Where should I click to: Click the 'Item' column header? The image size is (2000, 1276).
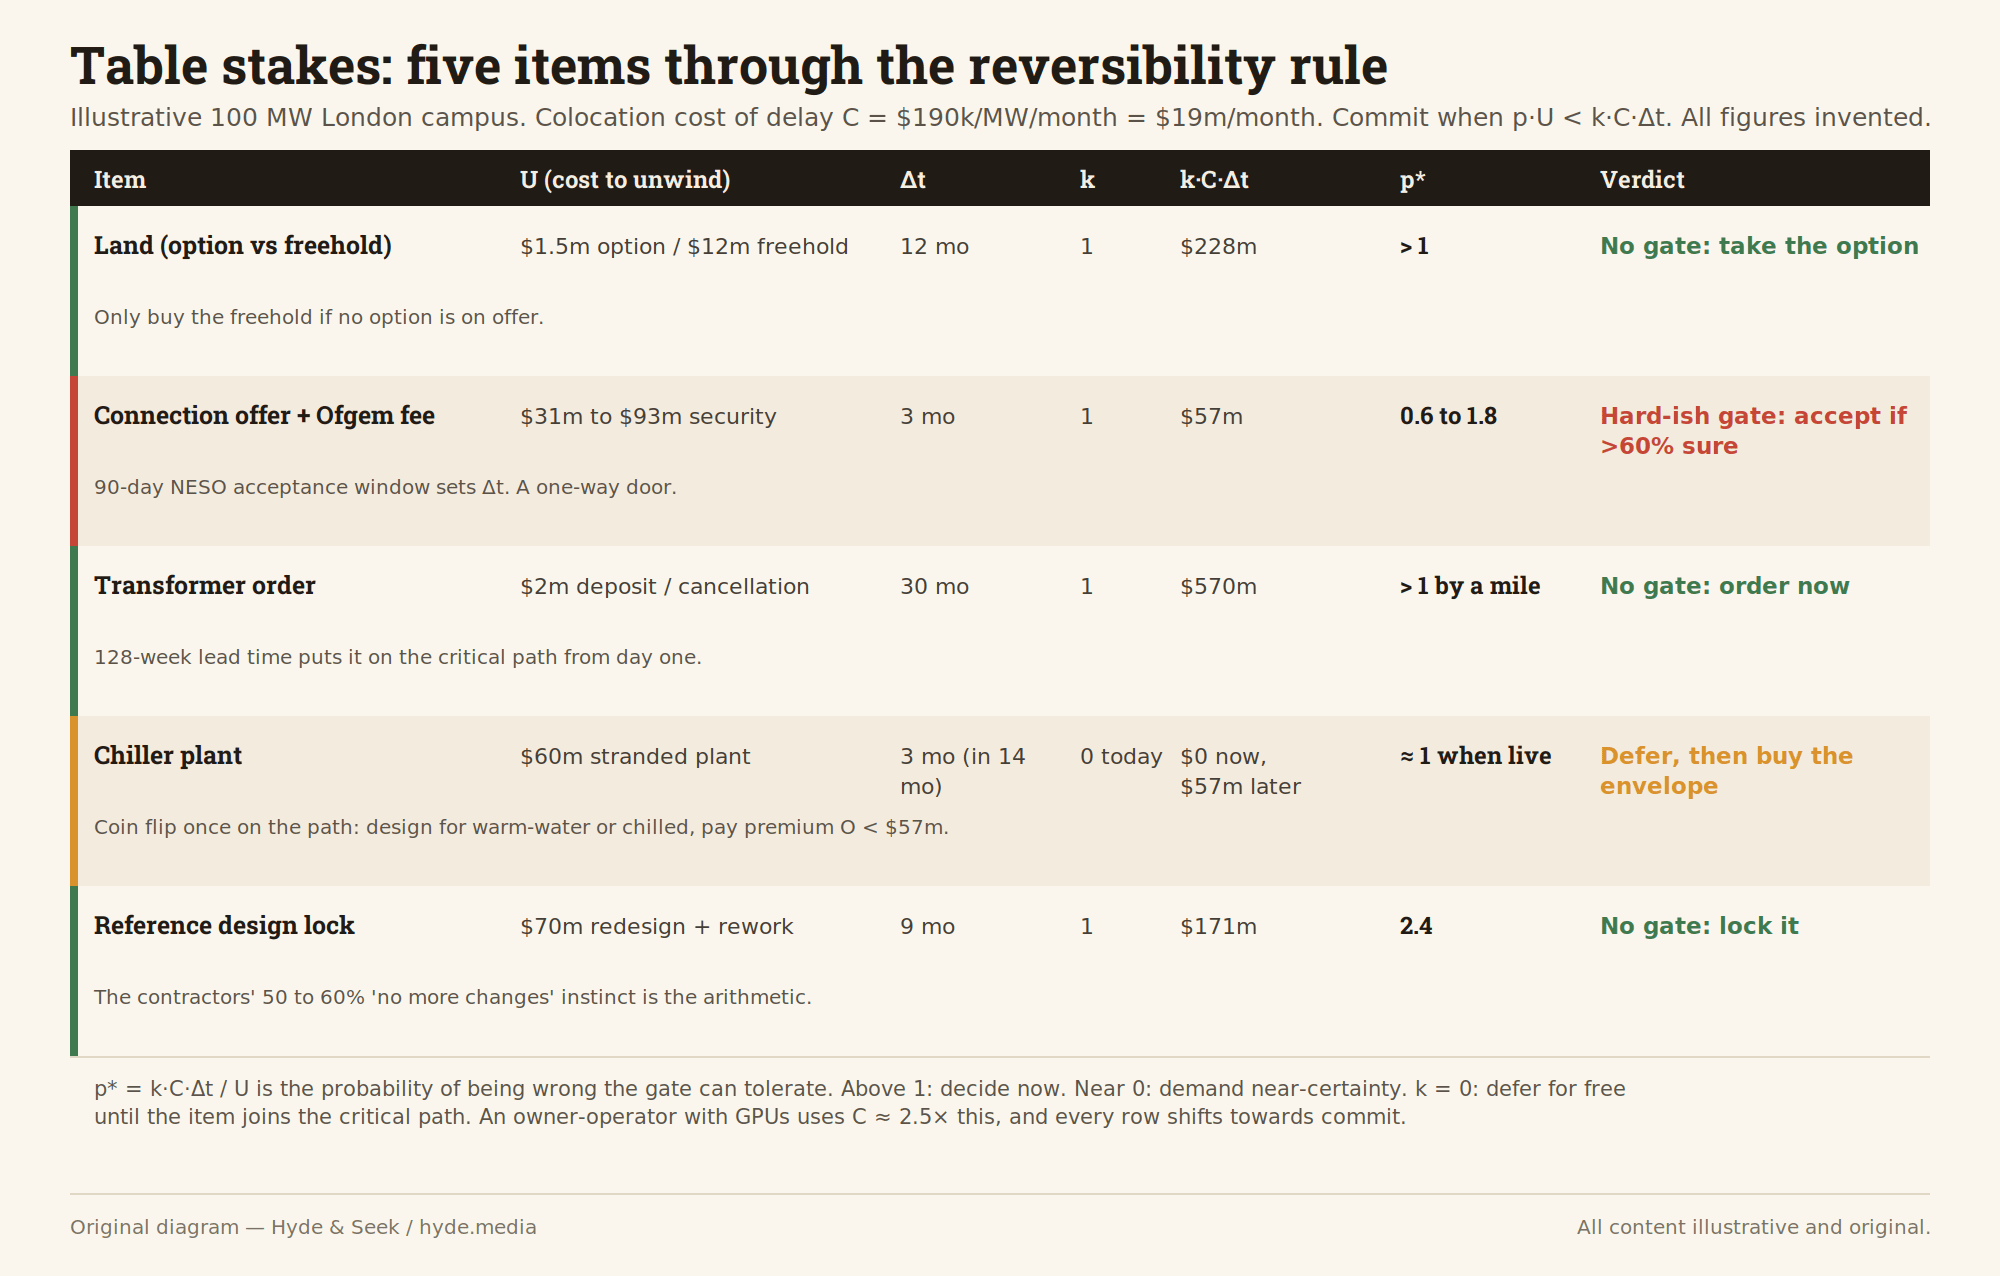[120, 180]
